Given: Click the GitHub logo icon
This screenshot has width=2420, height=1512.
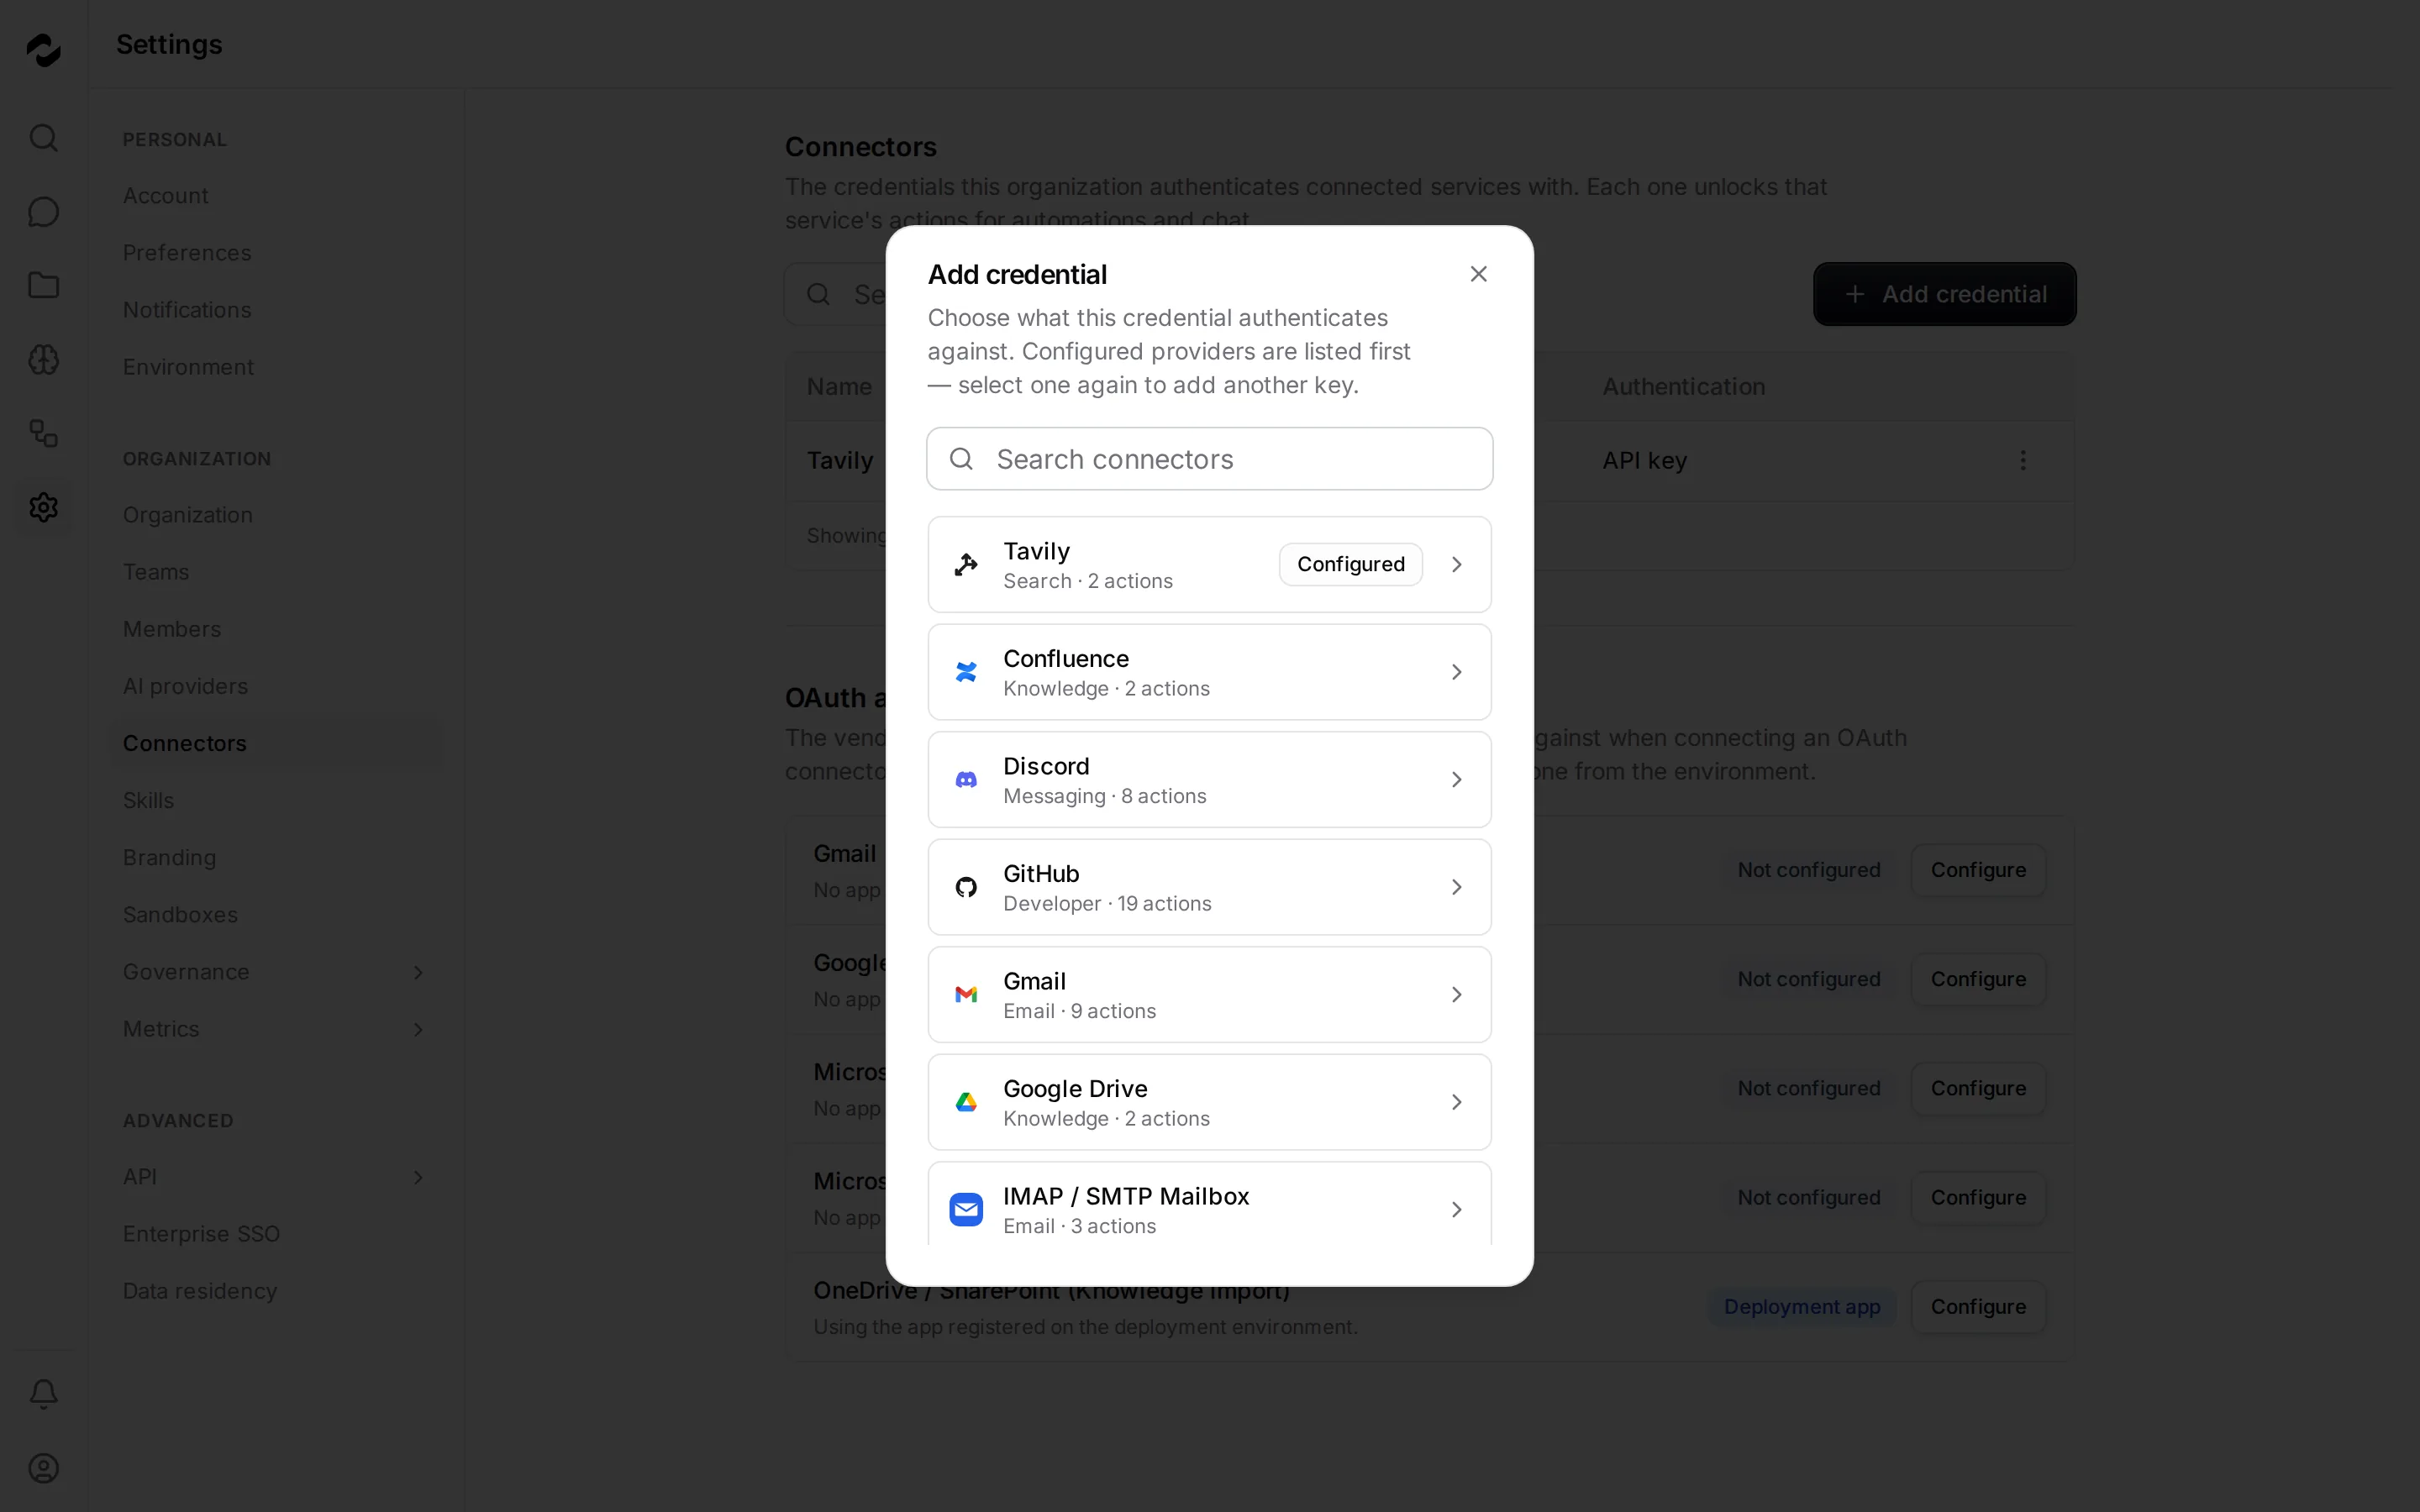Looking at the screenshot, I should (x=966, y=887).
